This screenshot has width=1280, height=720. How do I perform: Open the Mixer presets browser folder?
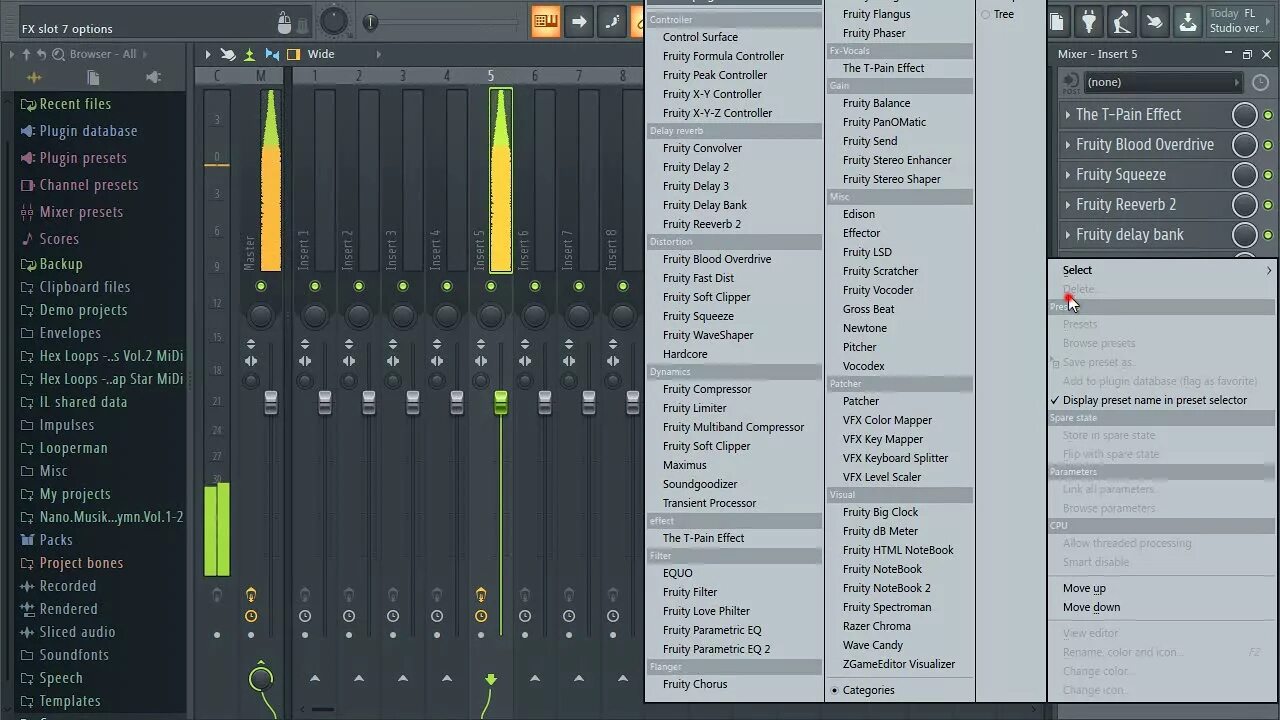tap(81, 212)
